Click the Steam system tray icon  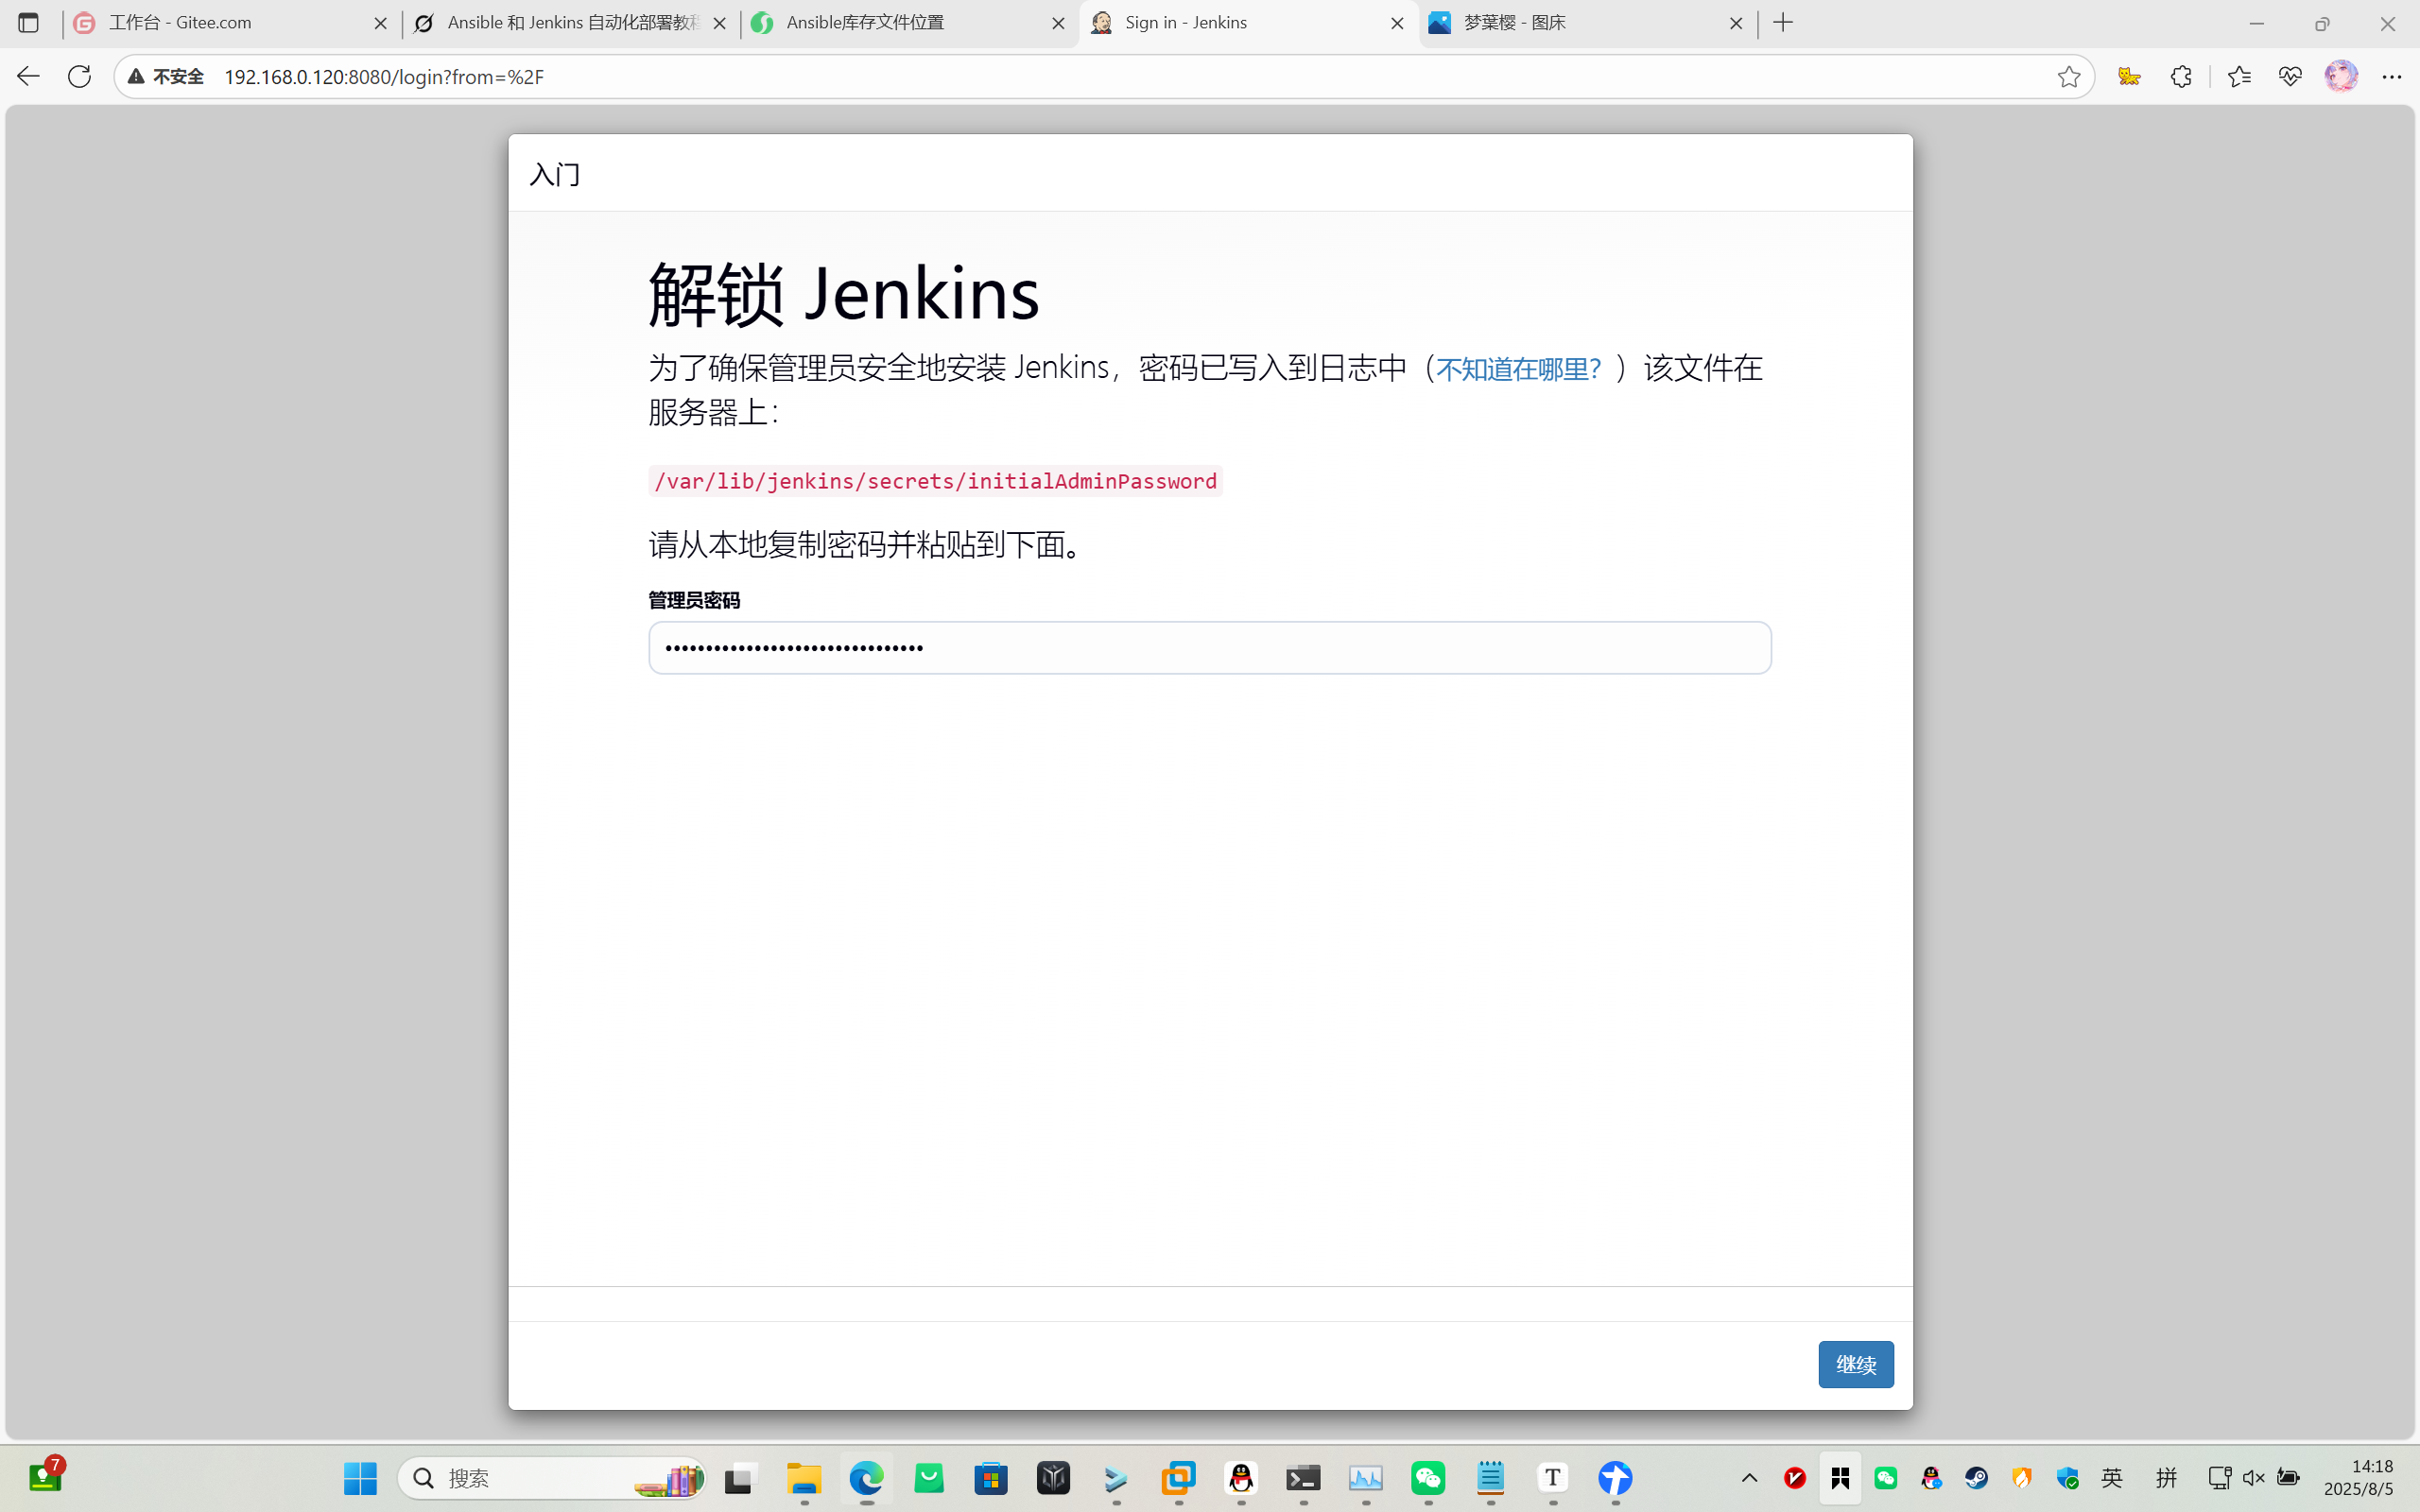click(x=1976, y=1478)
